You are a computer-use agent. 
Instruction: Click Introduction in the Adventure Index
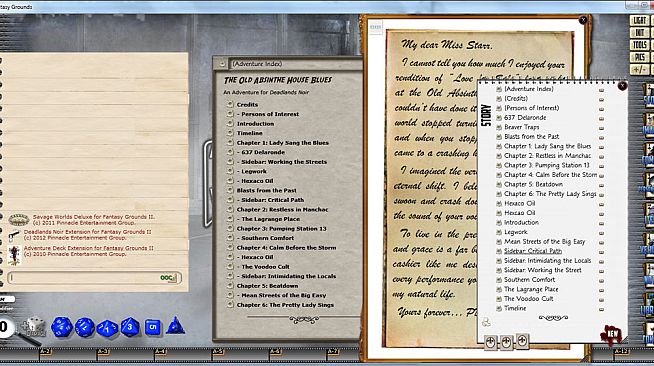tap(255, 124)
